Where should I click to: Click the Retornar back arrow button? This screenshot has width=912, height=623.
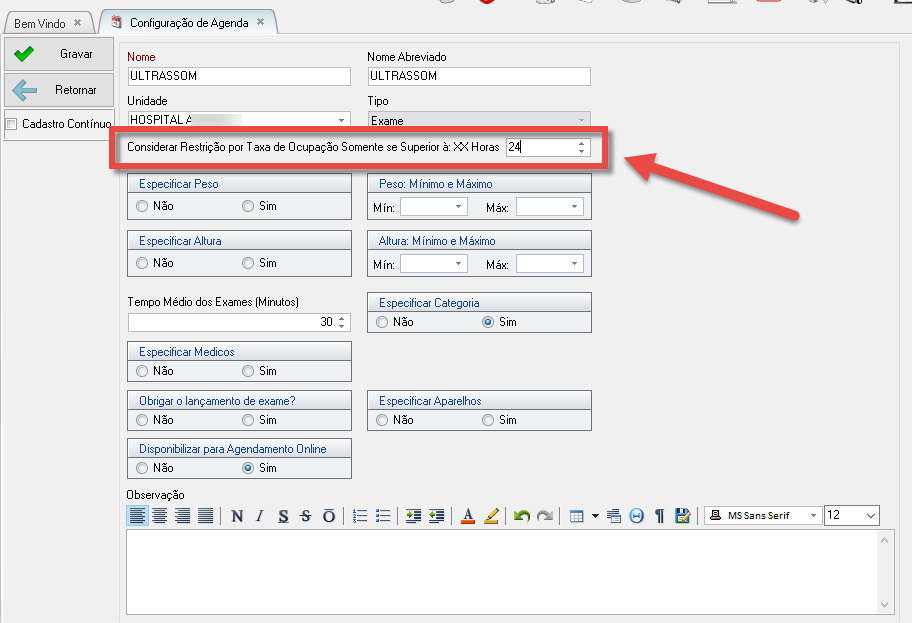[x=58, y=90]
